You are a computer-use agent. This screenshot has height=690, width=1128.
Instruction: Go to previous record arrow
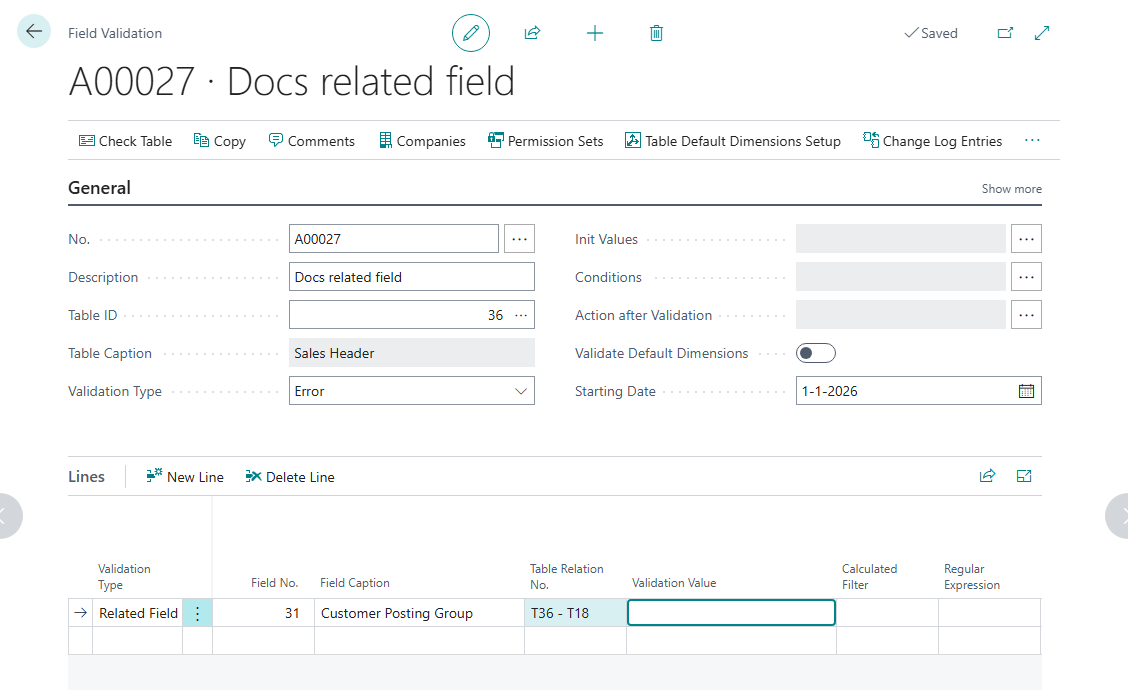pos(7,516)
